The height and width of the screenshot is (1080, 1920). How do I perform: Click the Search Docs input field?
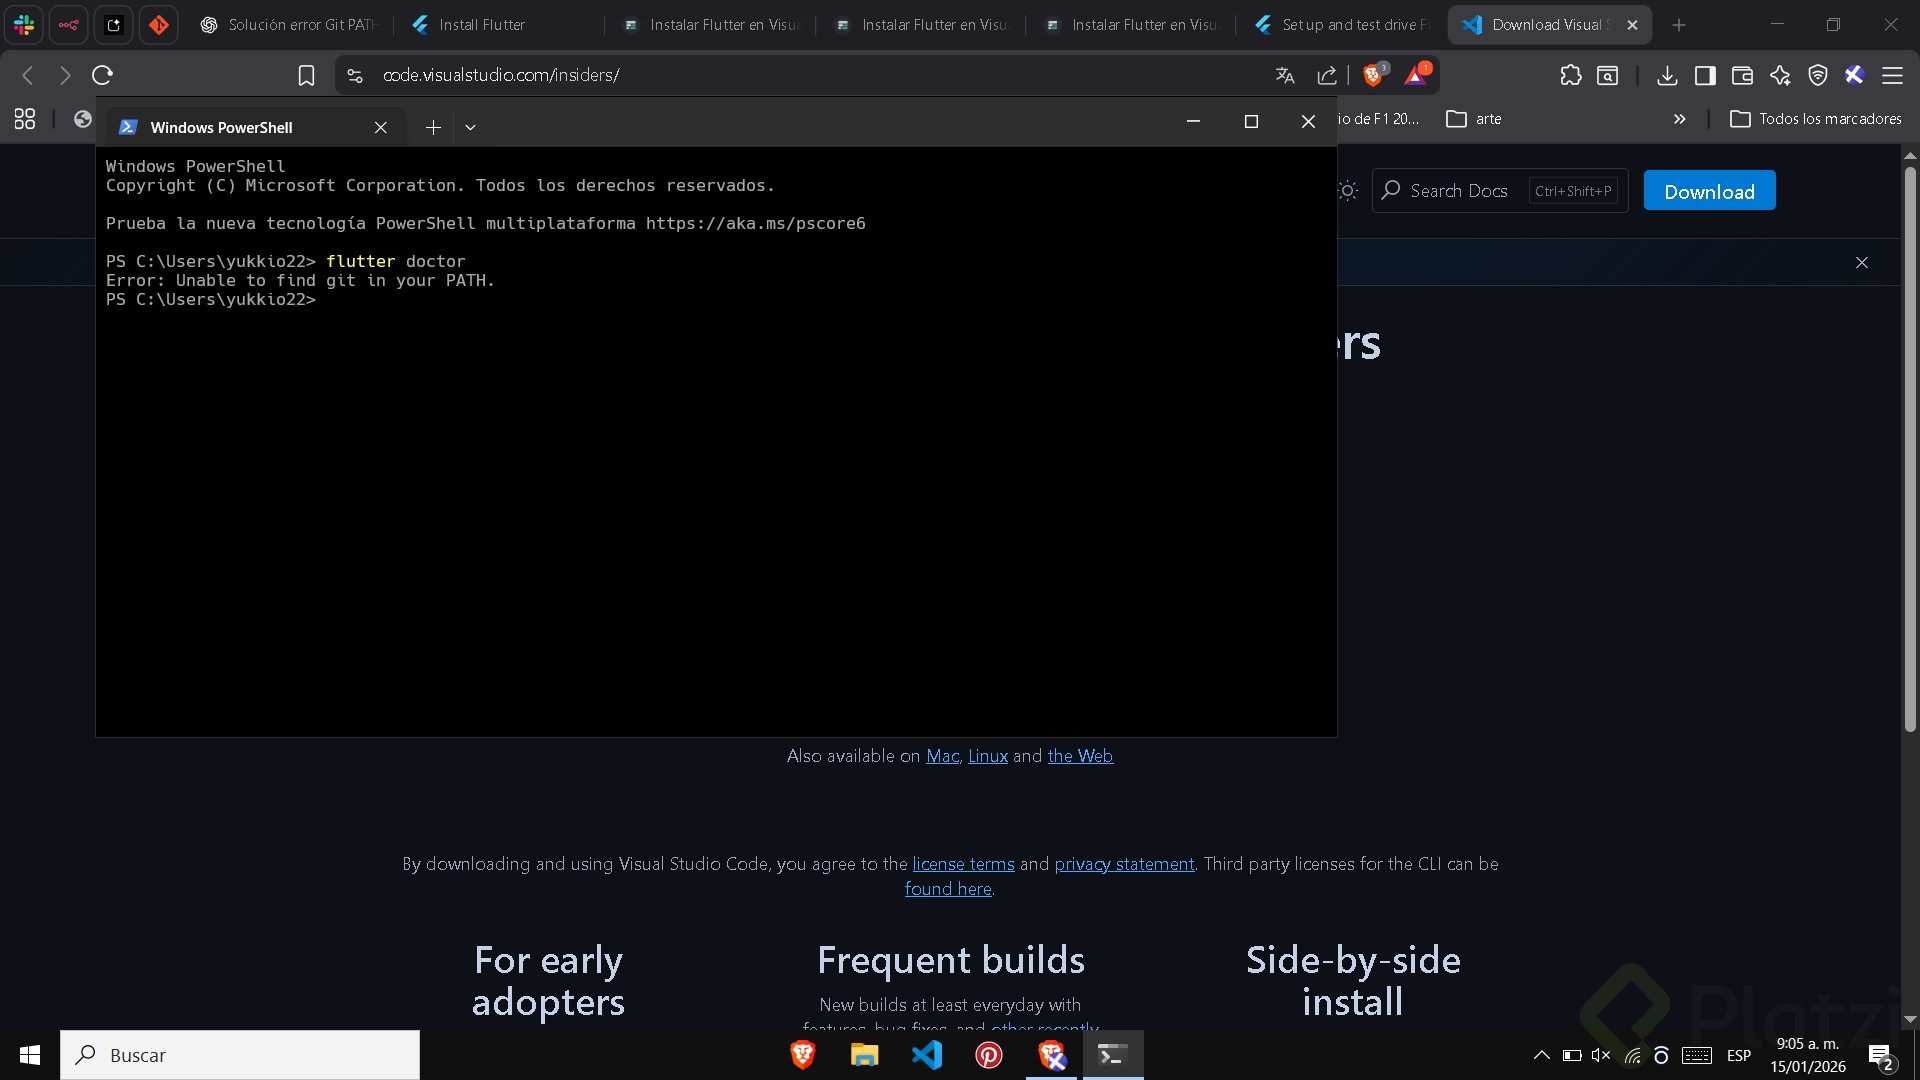(x=1459, y=191)
